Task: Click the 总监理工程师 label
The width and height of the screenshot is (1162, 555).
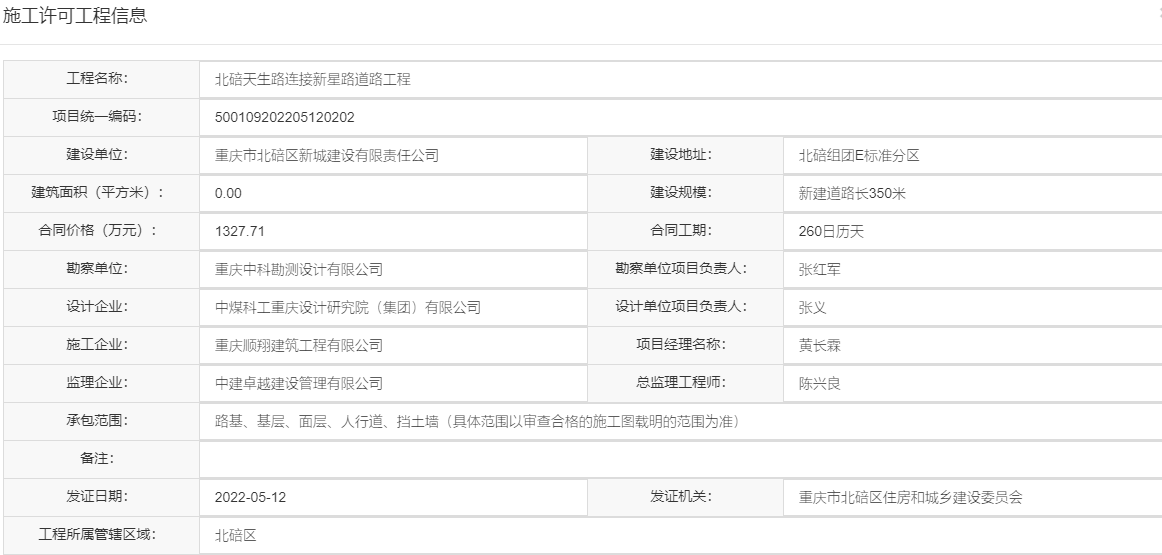Action: (x=681, y=382)
